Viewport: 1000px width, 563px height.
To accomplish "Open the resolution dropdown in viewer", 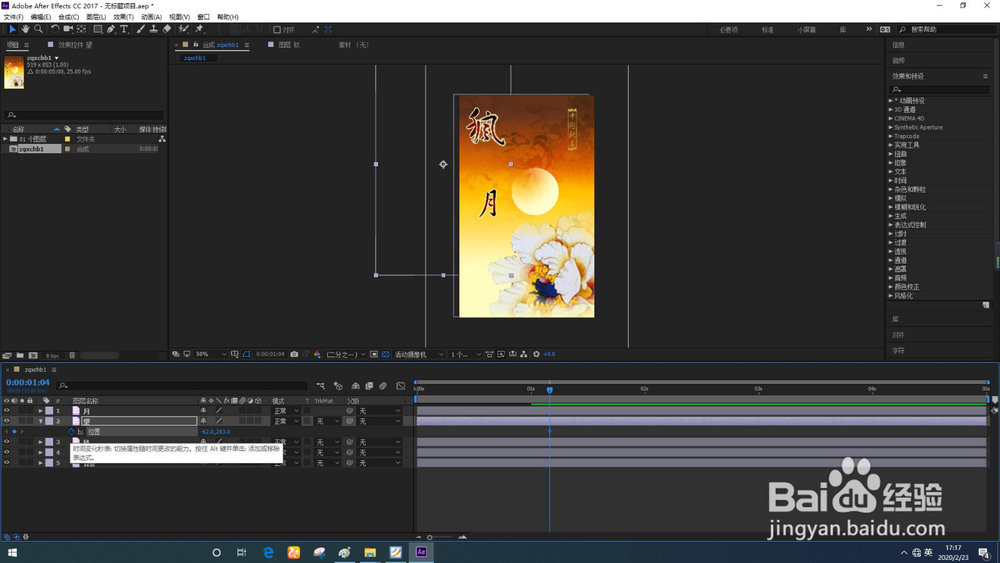I will click(x=346, y=354).
